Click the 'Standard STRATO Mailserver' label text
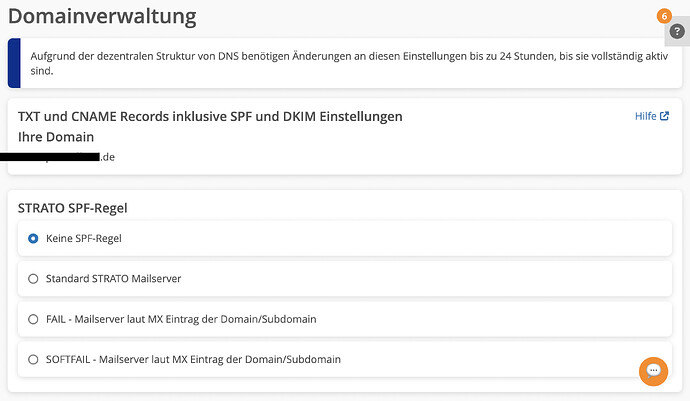The width and height of the screenshot is (690, 401). [113, 278]
